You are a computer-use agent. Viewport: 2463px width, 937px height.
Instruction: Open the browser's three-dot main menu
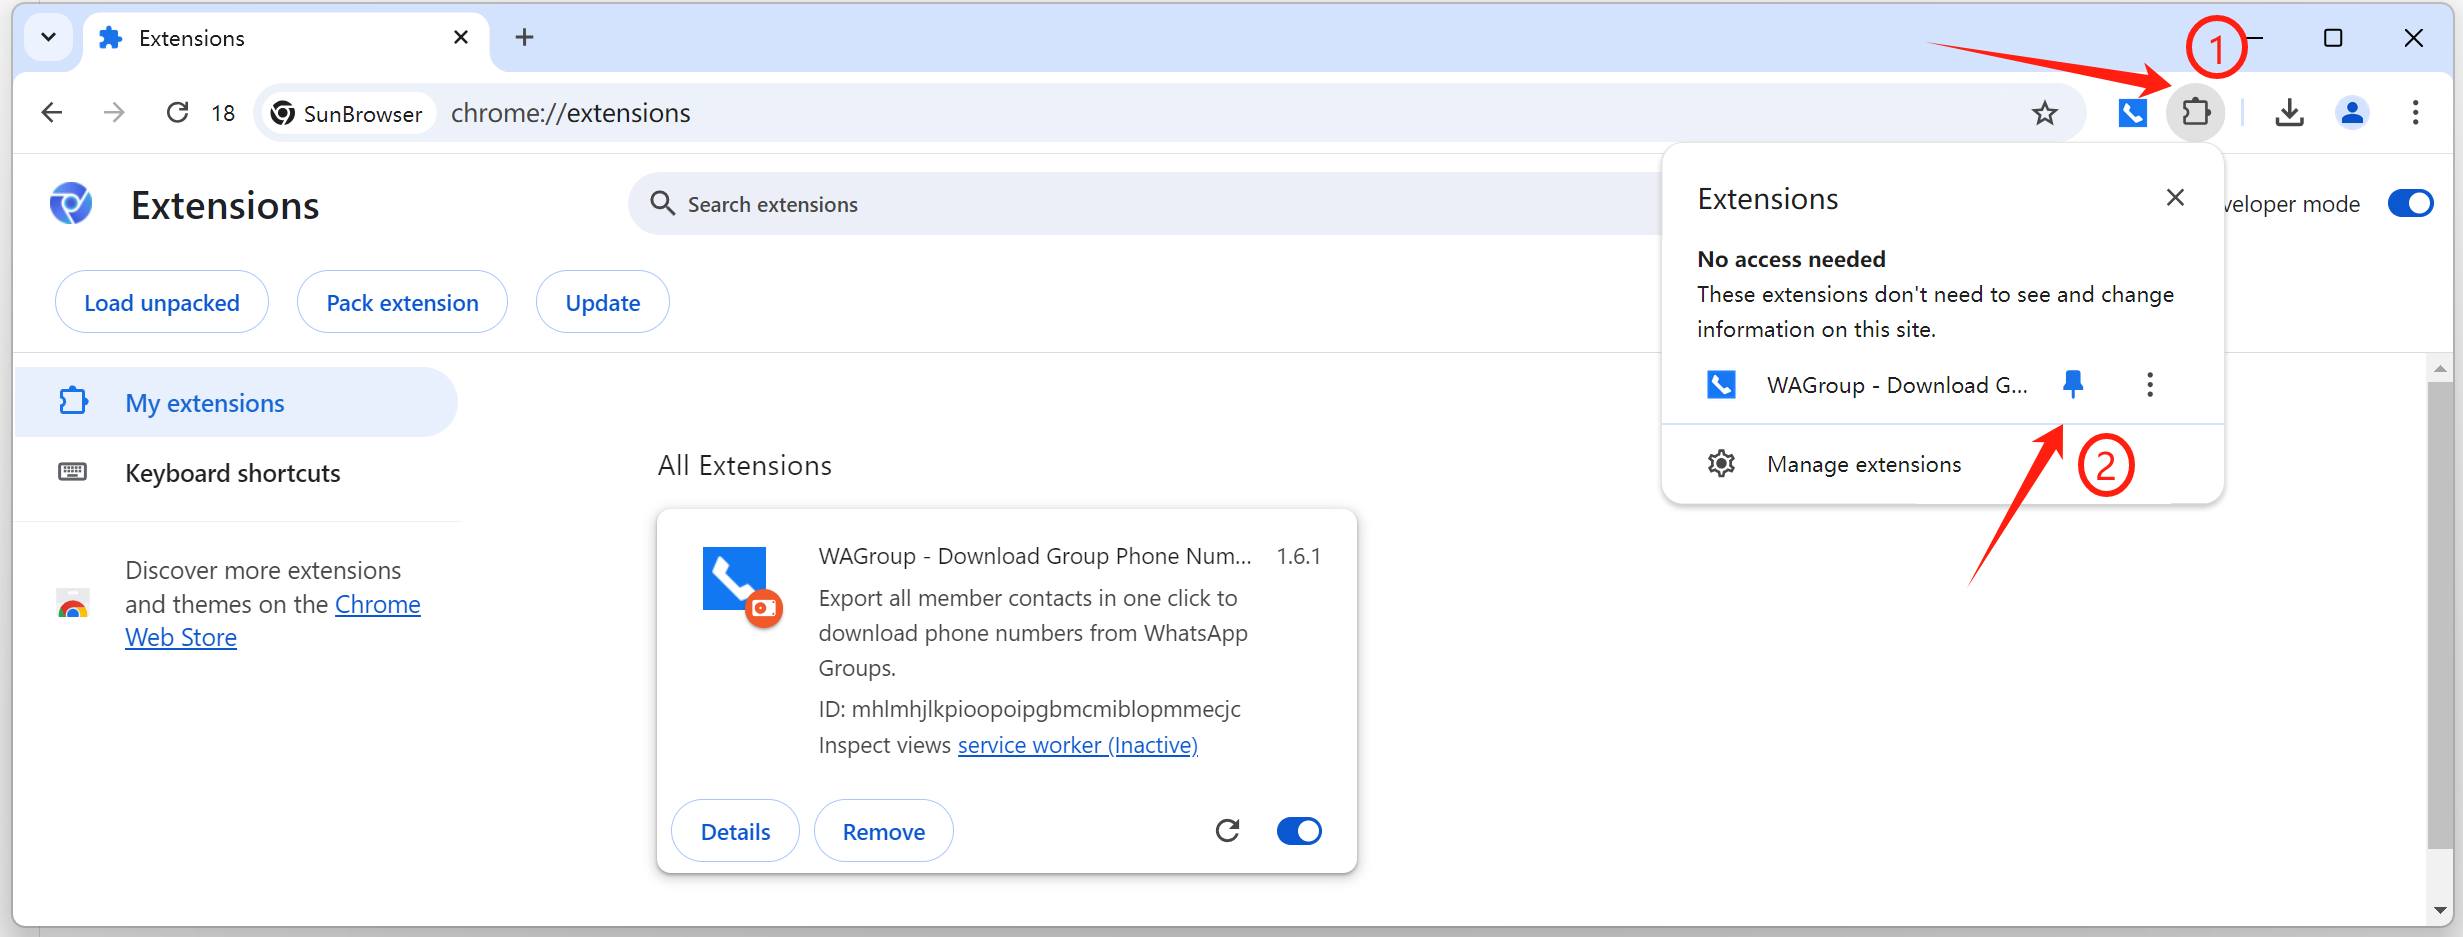click(2415, 113)
